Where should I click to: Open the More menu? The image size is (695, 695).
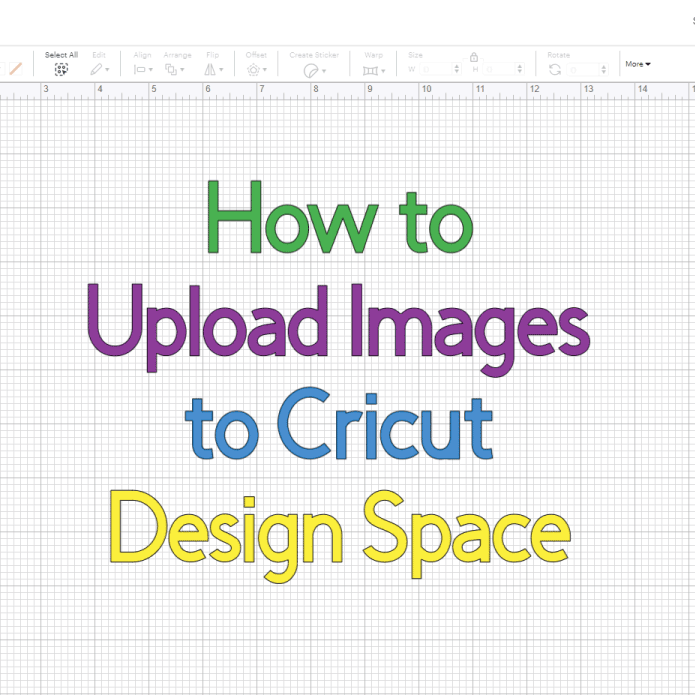coord(638,64)
